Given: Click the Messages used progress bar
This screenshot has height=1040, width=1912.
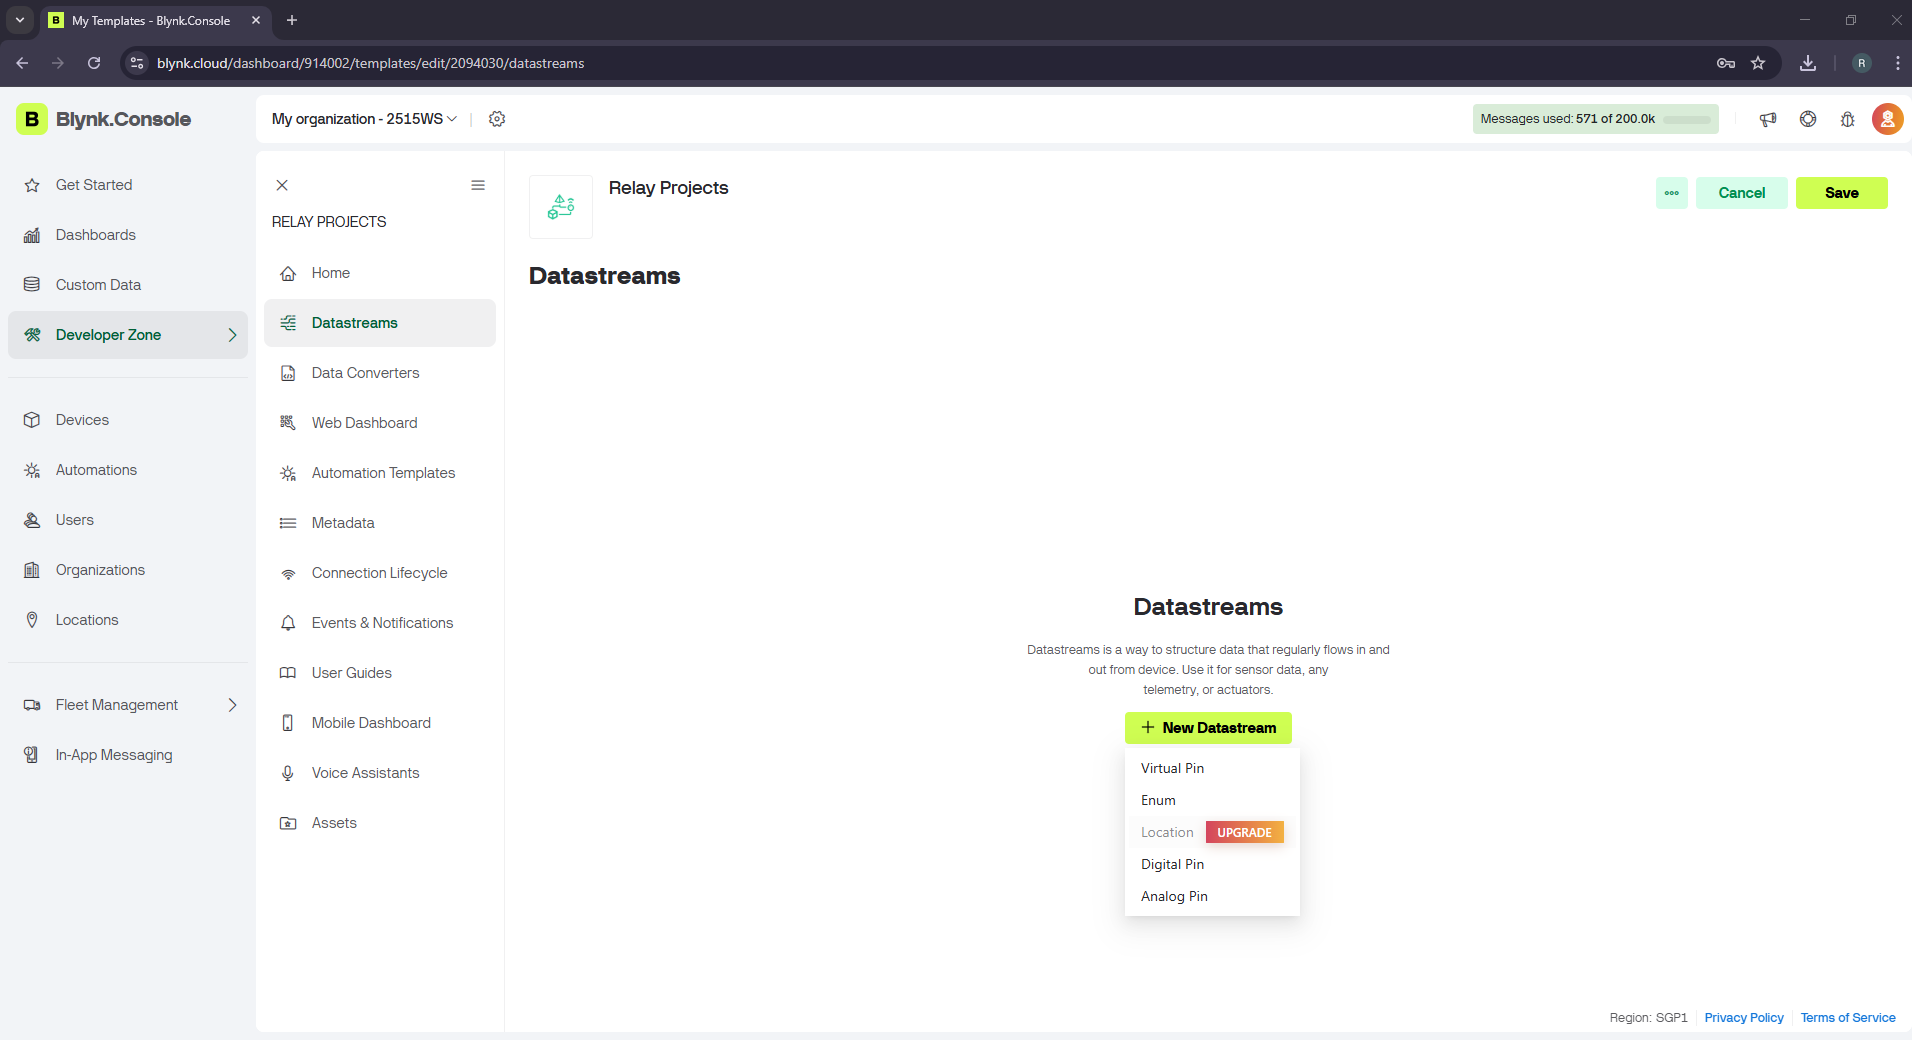Looking at the screenshot, I should [x=1686, y=120].
